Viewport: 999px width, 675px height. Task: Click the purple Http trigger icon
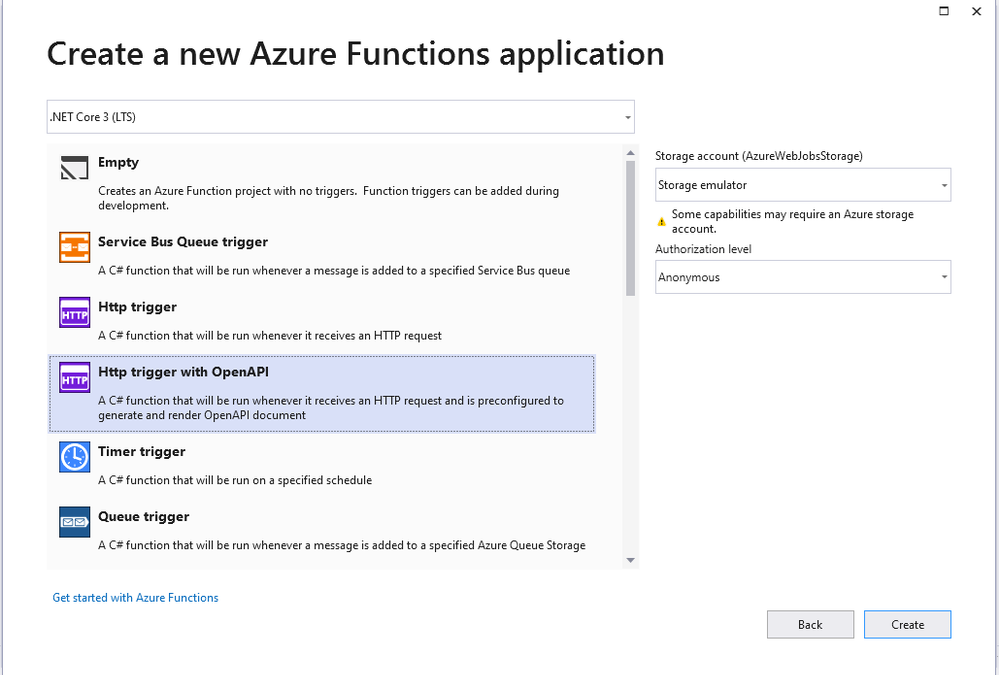(x=75, y=312)
